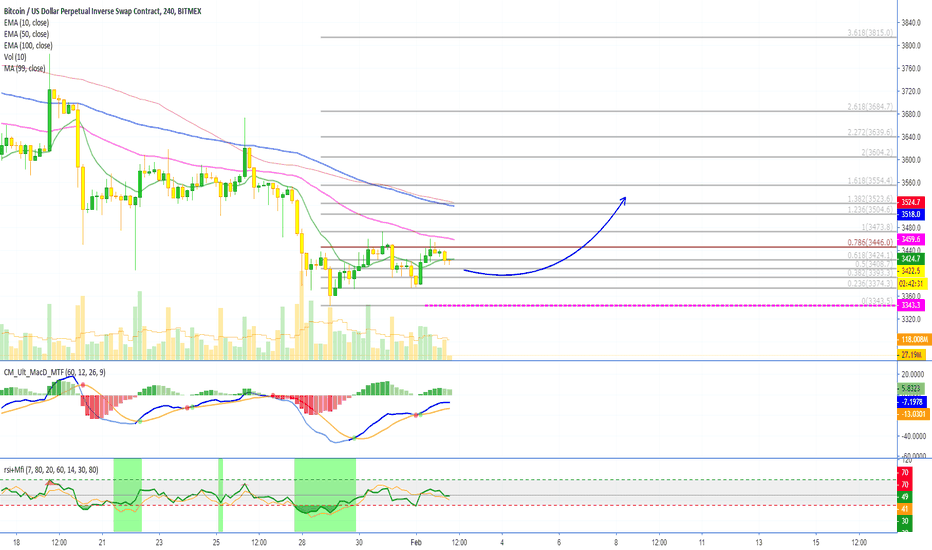Click 3760.0 on the price axis
932x550 pixels.
tap(911, 68)
